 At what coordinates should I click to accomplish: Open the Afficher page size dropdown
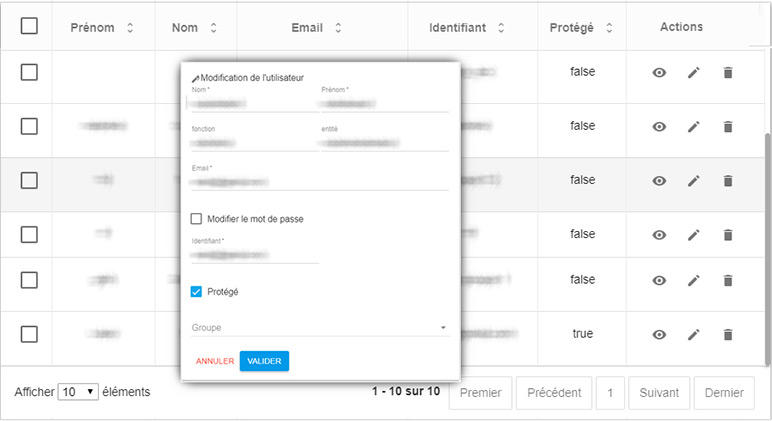click(x=78, y=392)
